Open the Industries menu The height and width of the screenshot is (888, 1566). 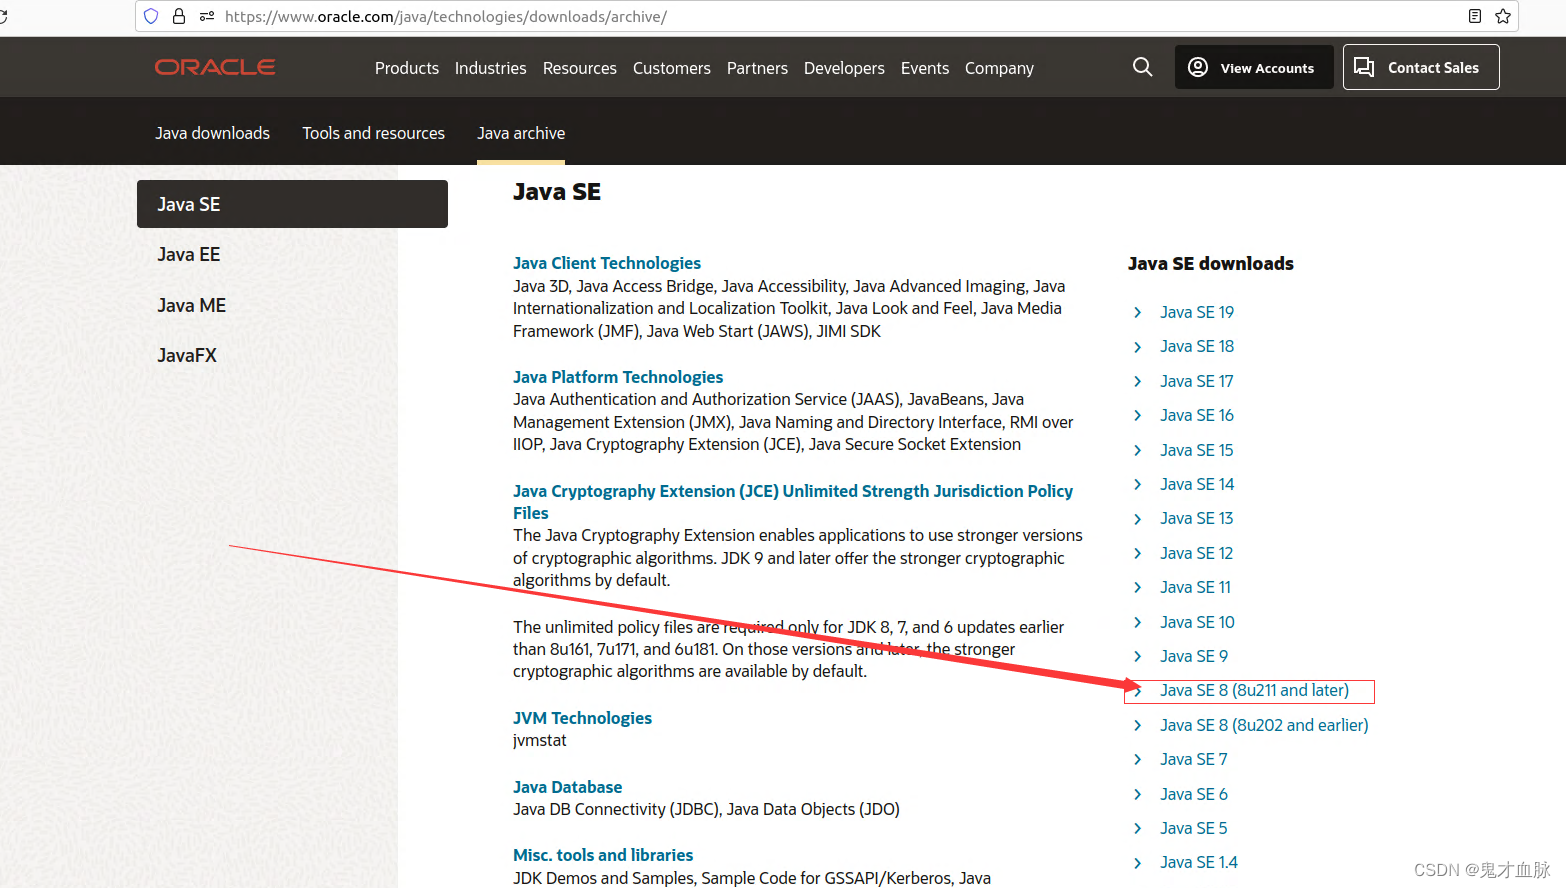(490, 68)
